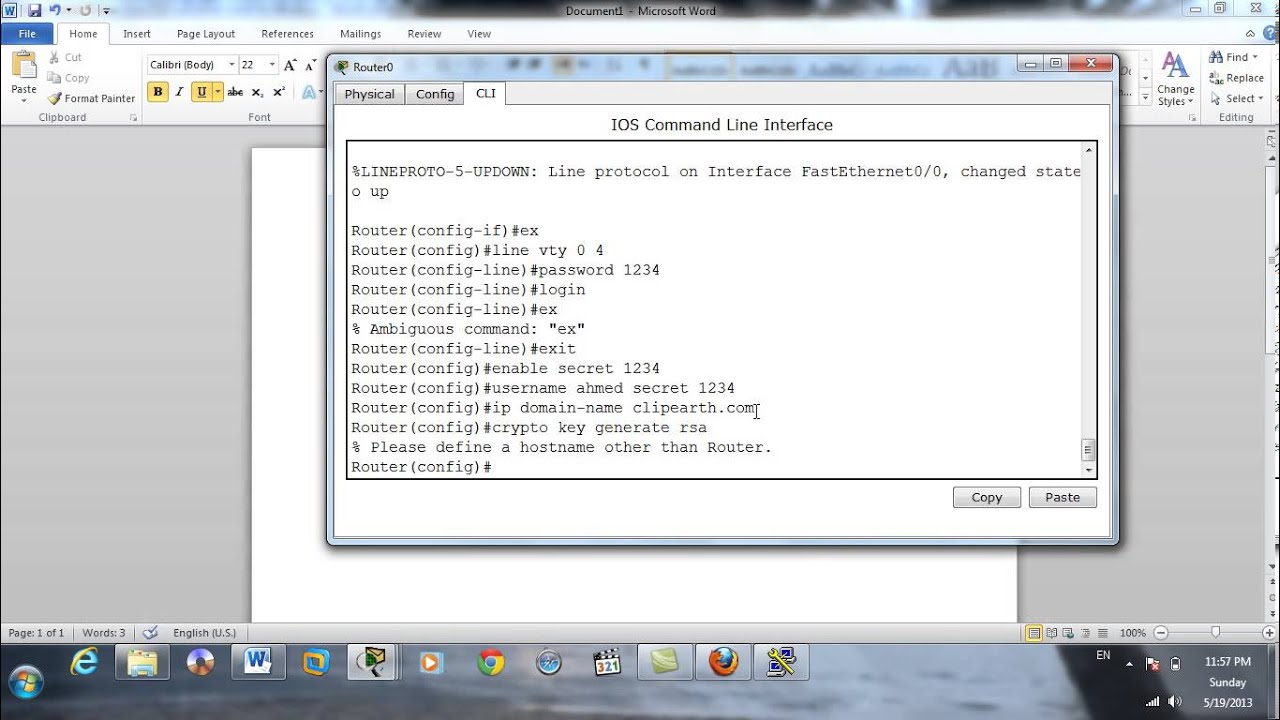Select Web Layout view icon
The width and height of the screenshot is (1280, 720).
(x=1069, y=633)
